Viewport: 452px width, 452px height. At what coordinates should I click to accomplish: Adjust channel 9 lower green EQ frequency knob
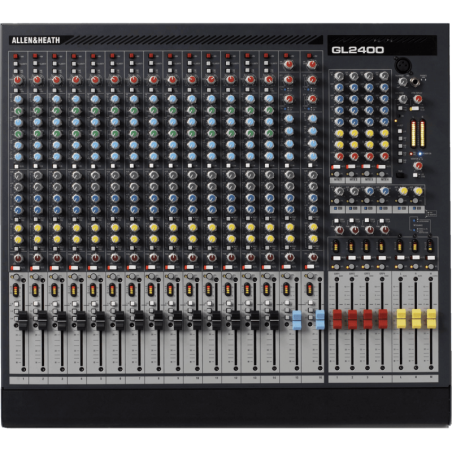(172, 134)
